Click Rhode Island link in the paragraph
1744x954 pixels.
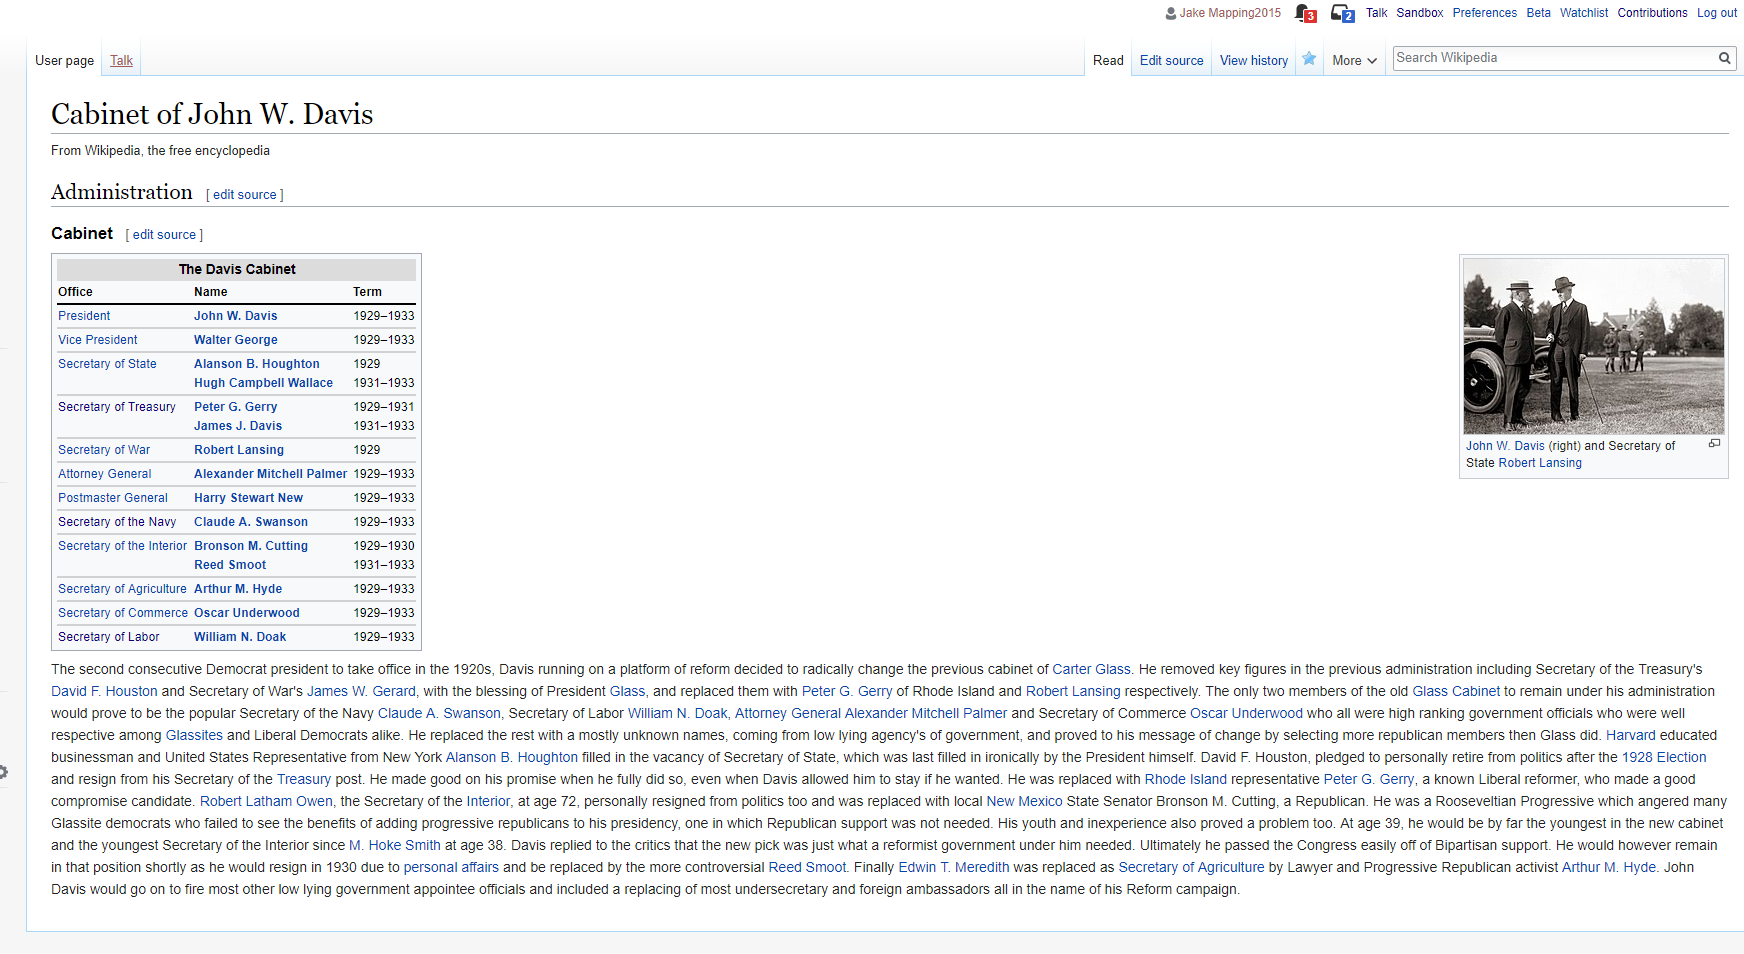1185,780
